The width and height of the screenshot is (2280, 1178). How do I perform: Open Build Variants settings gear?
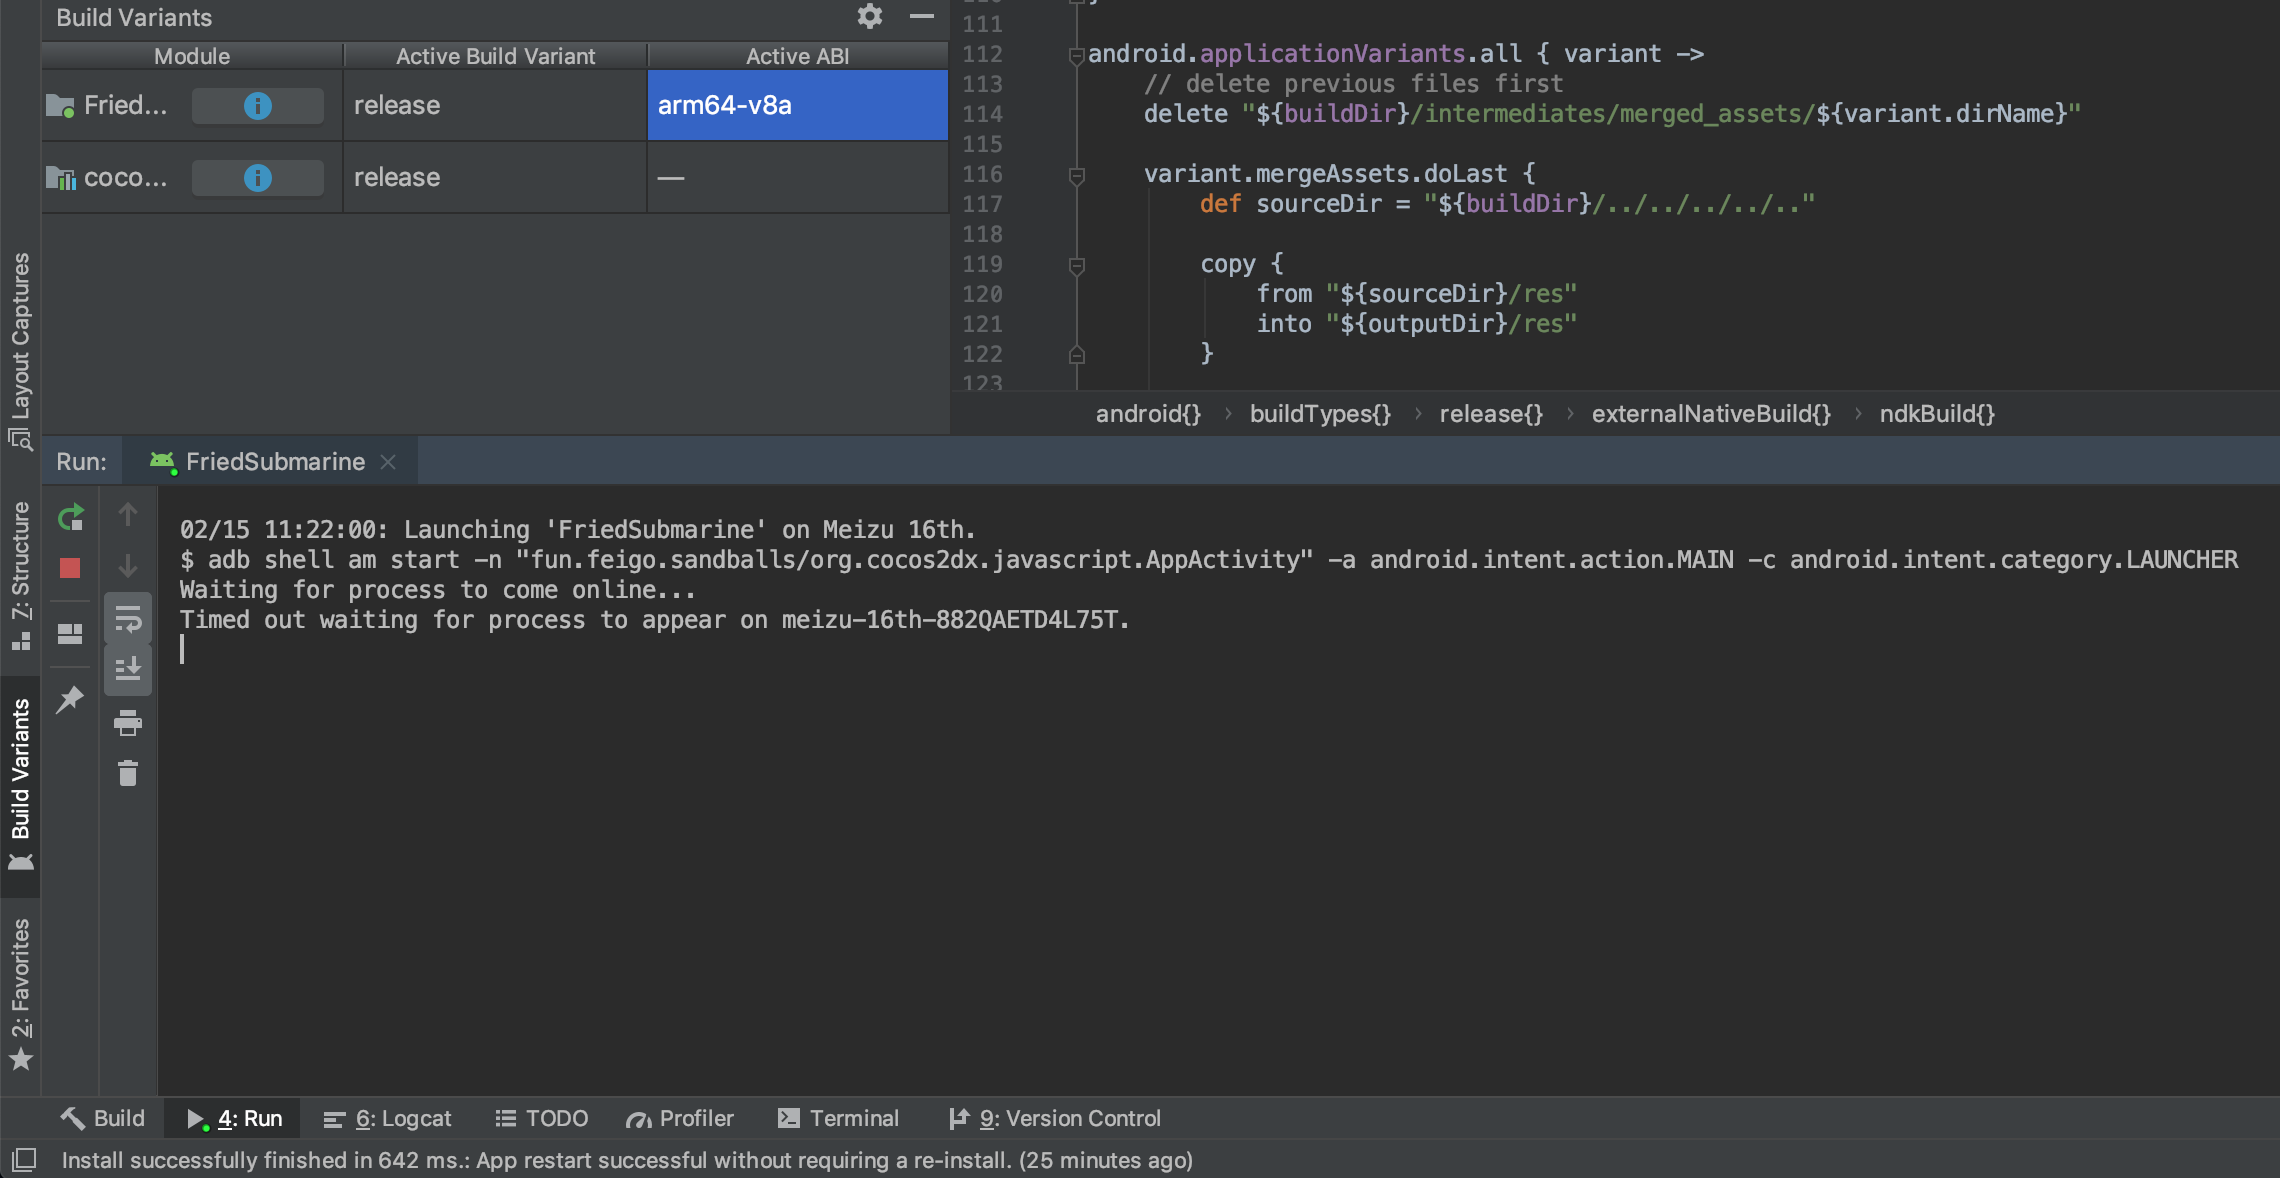(870, 16)
